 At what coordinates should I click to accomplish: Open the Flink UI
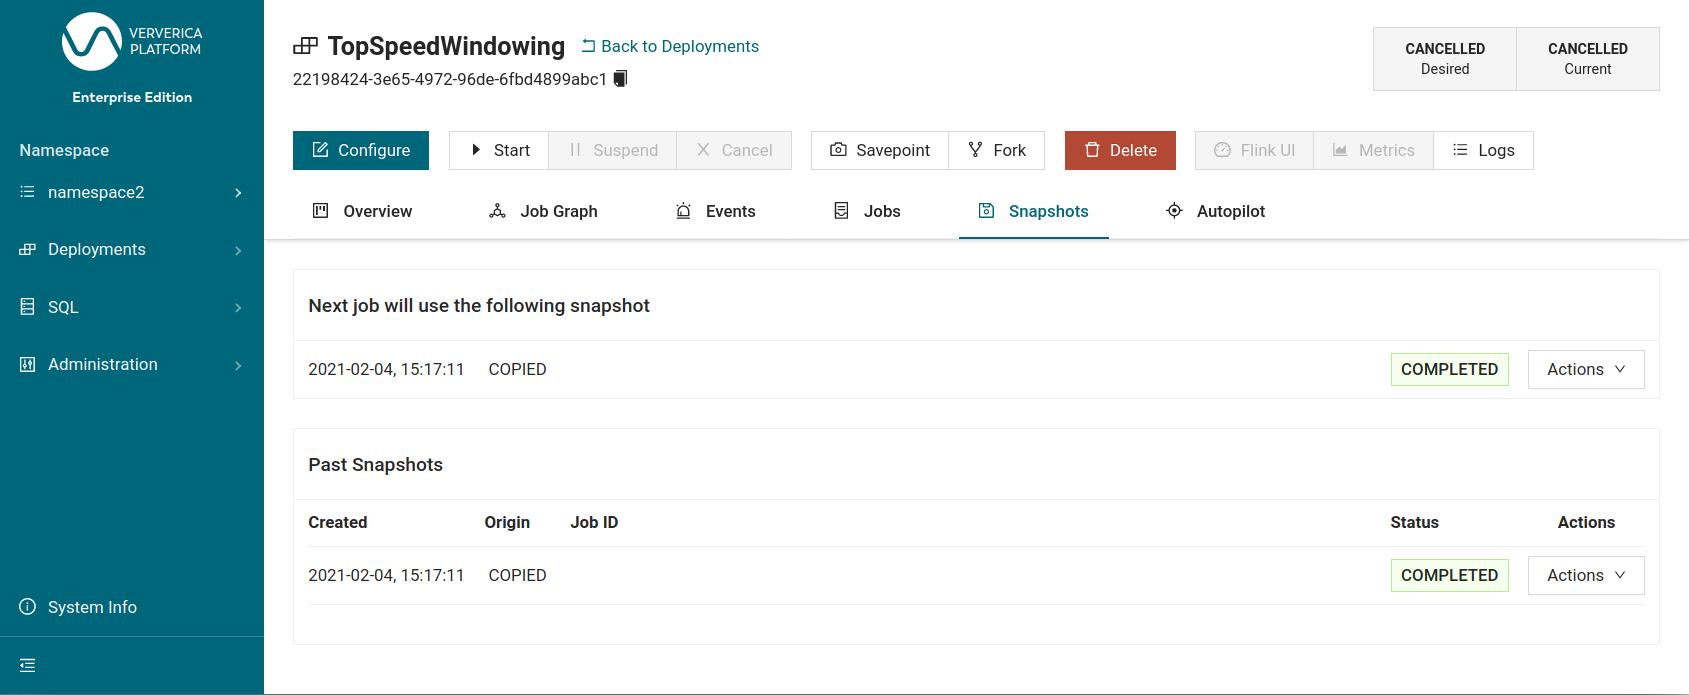(1254, 150)
